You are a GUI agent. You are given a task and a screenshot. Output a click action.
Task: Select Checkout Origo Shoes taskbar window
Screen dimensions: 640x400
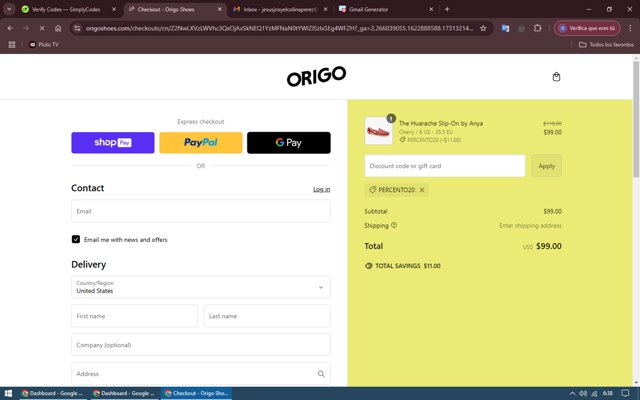(x=197, y=393)
